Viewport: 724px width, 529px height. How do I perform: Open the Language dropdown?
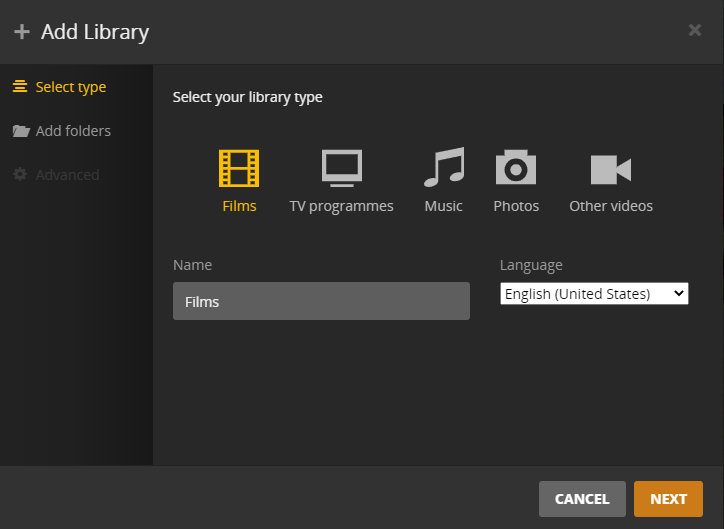tap(594, 294)
